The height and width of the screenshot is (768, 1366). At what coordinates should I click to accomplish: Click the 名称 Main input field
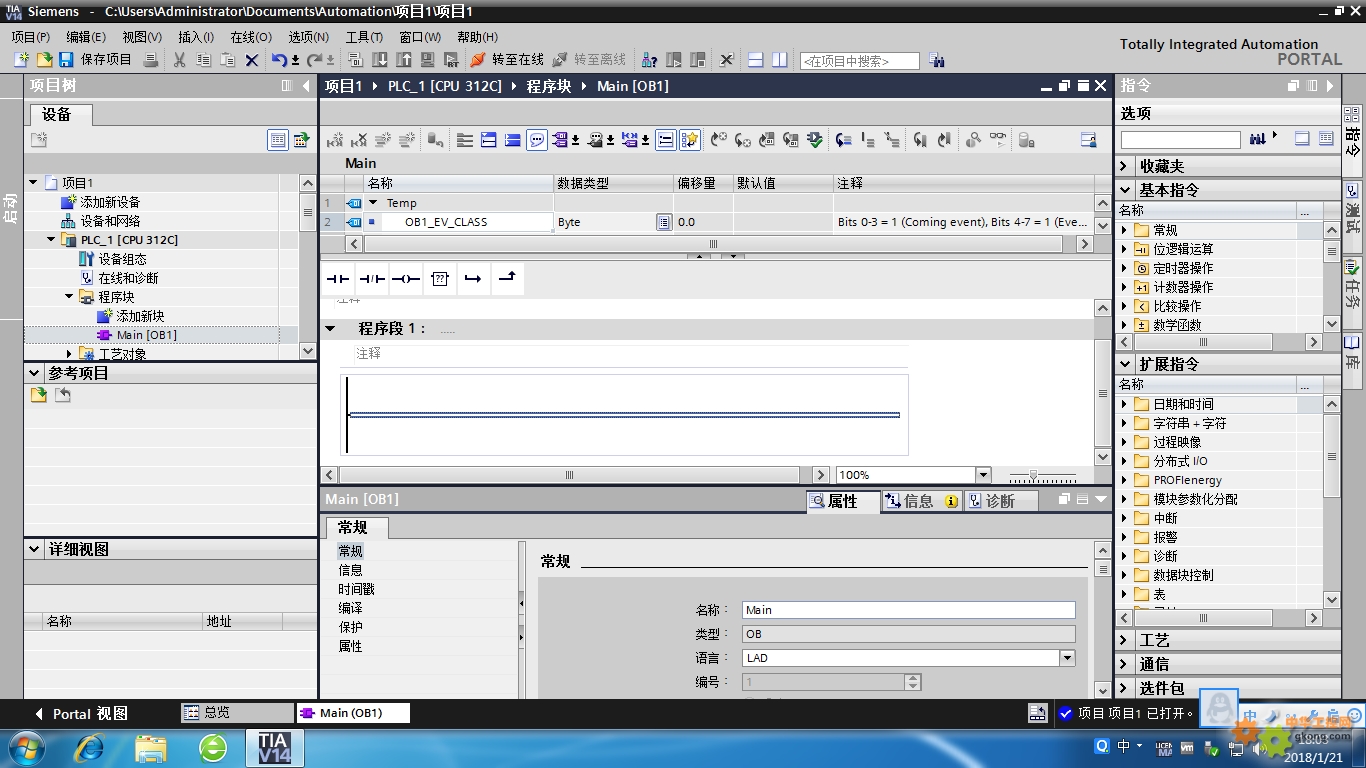tap(909, 610)
